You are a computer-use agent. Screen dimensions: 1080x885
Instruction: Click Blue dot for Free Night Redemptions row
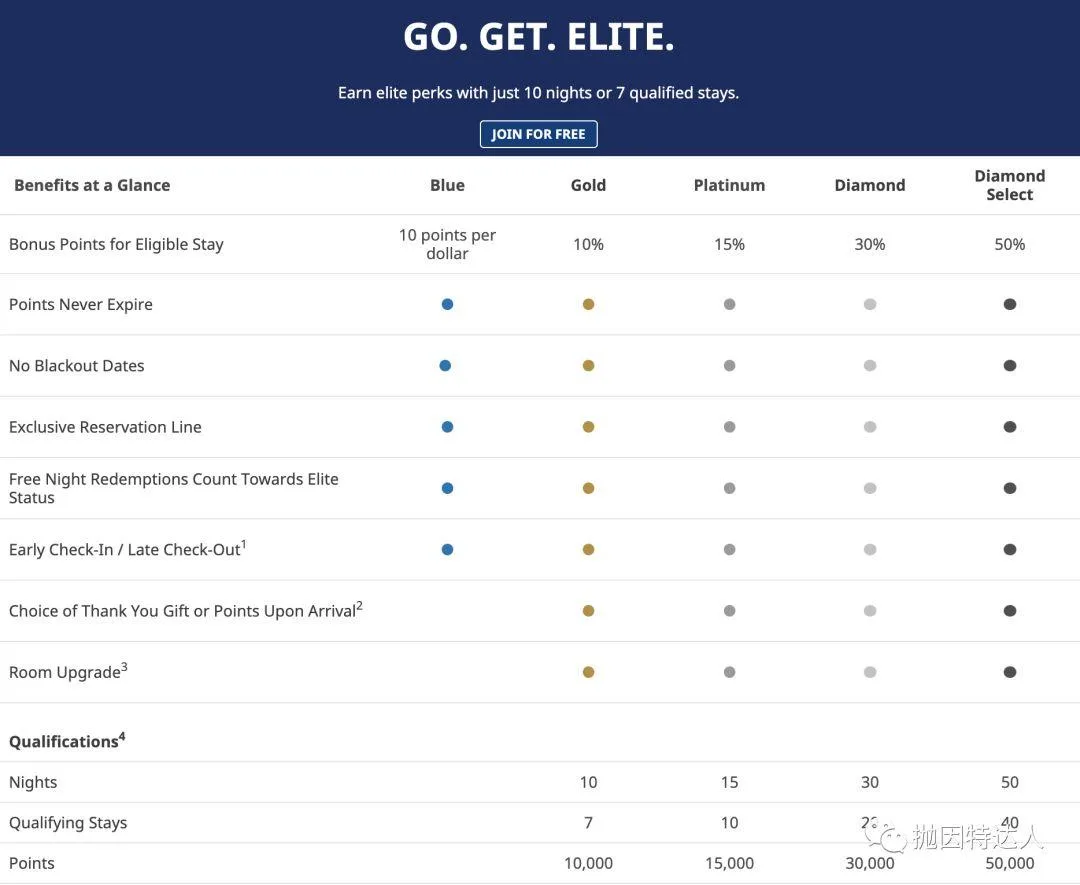click(x=447, y=488)
